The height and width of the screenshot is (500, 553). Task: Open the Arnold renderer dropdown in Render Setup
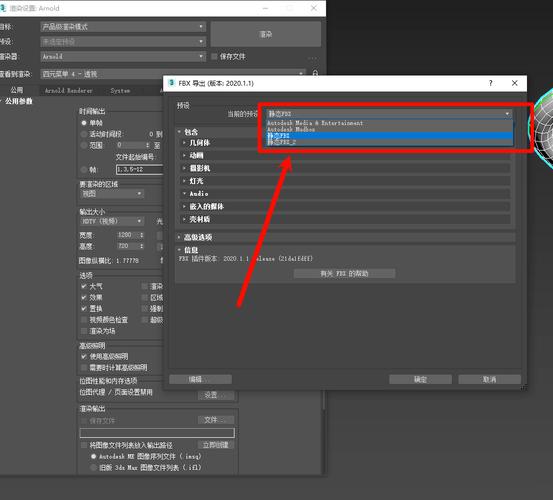123,56
